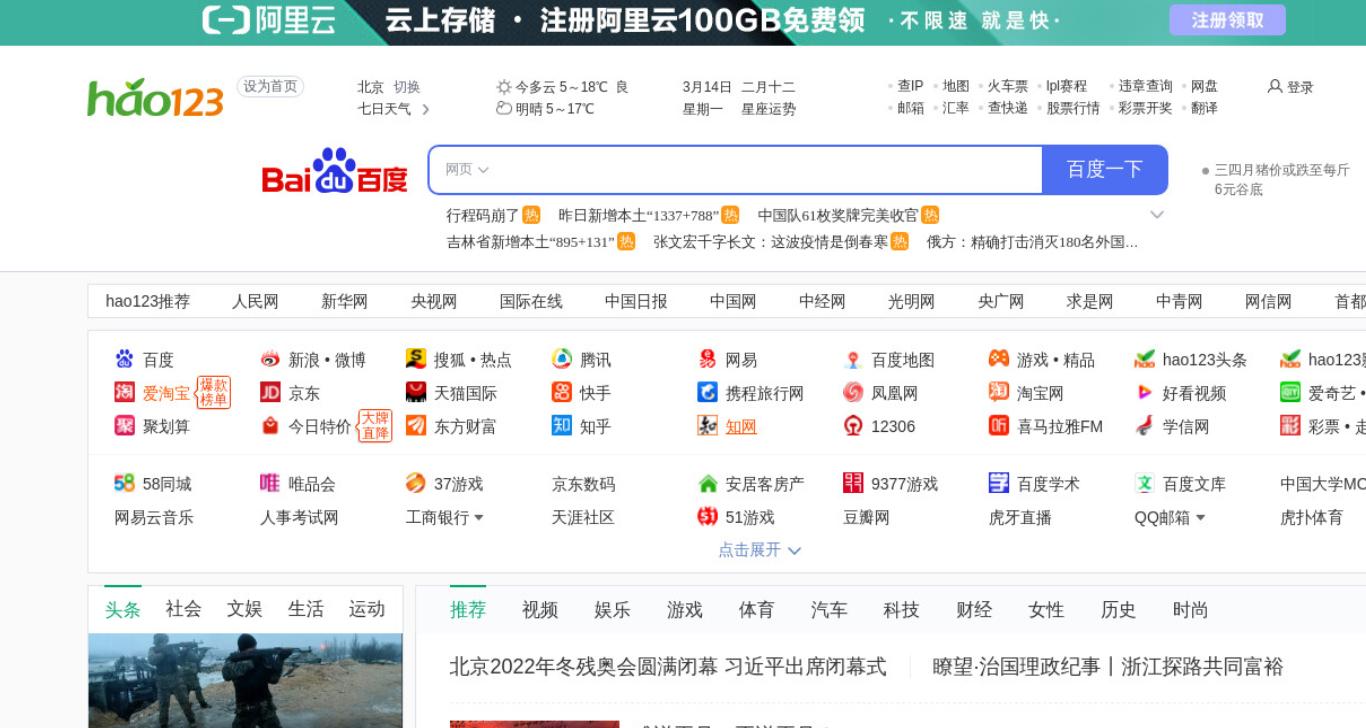Screen dimensions: 1366x728
Task: Click the 东方财富 icon
Action: [416, 426]
